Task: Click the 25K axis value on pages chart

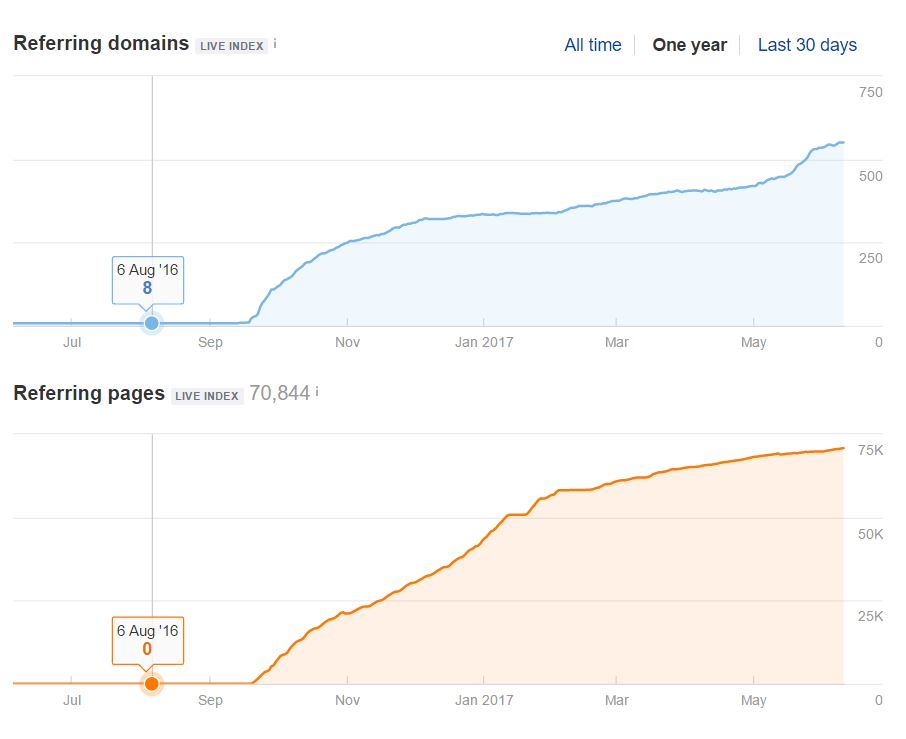Action: pyautogui.click(x=870, y=617)
